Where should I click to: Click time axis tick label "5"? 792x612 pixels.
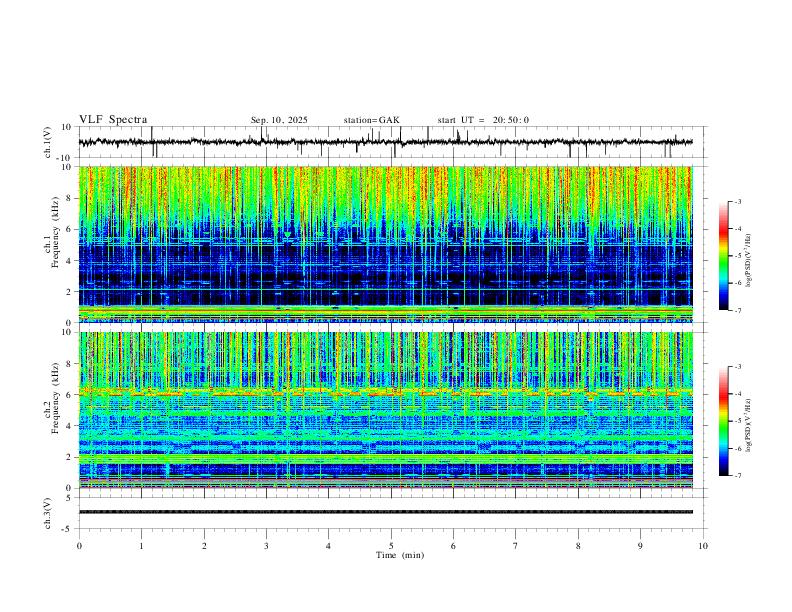click(391, 546)
